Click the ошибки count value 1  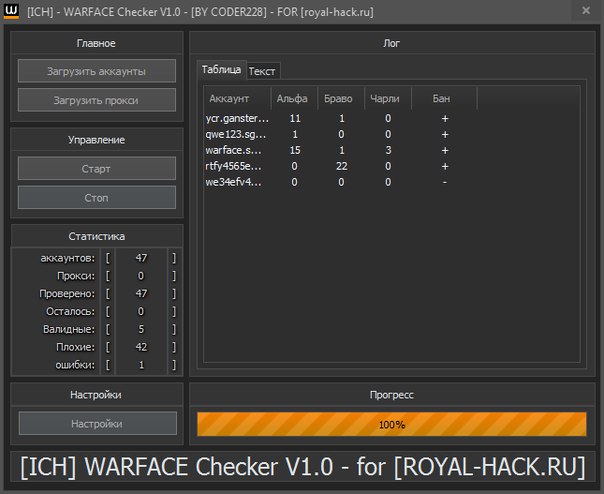pos(141,365)
